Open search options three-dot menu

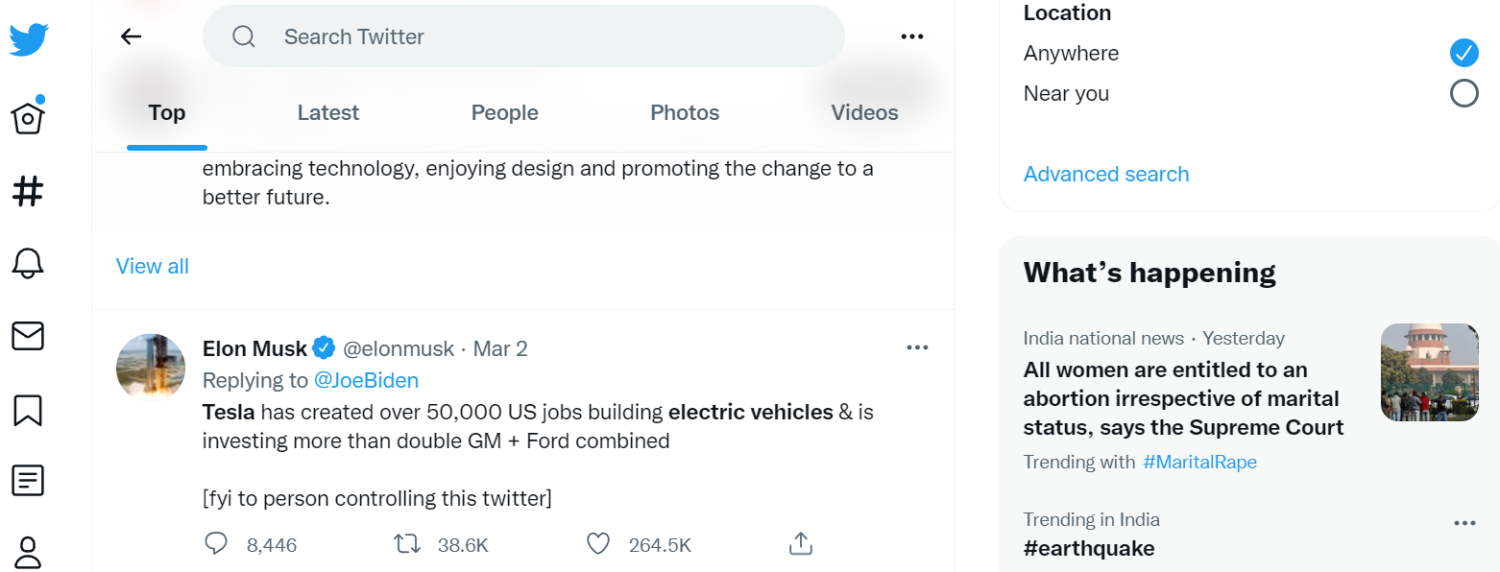tap(911, 37)
